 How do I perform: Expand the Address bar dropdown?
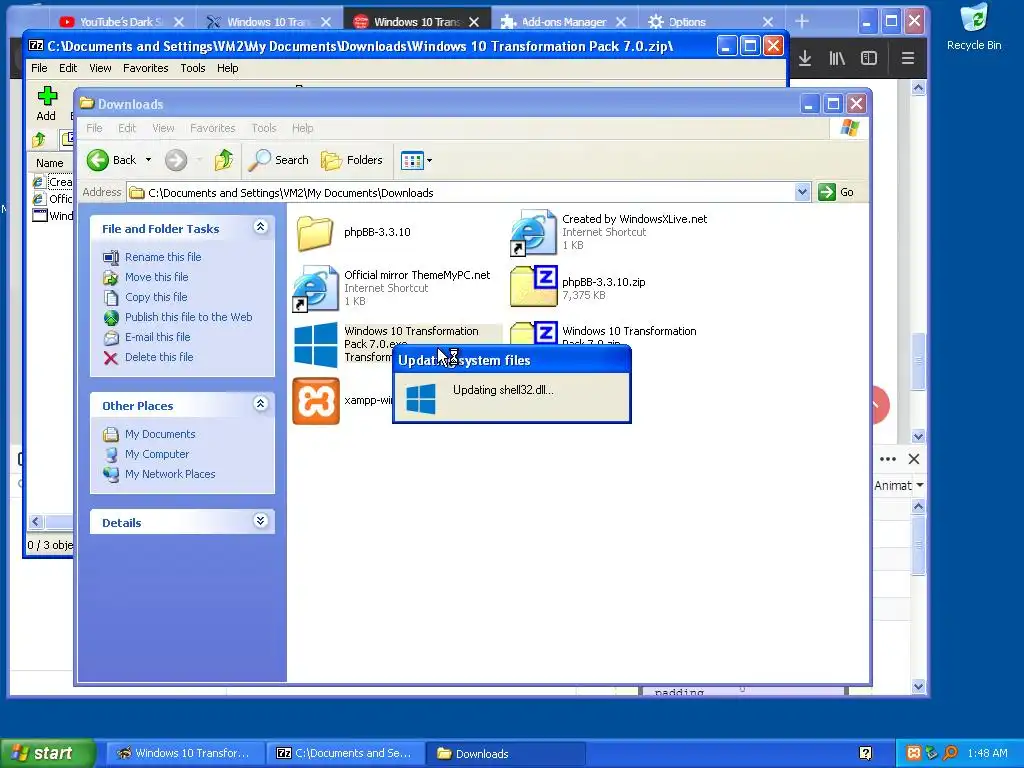click(803, 192)
